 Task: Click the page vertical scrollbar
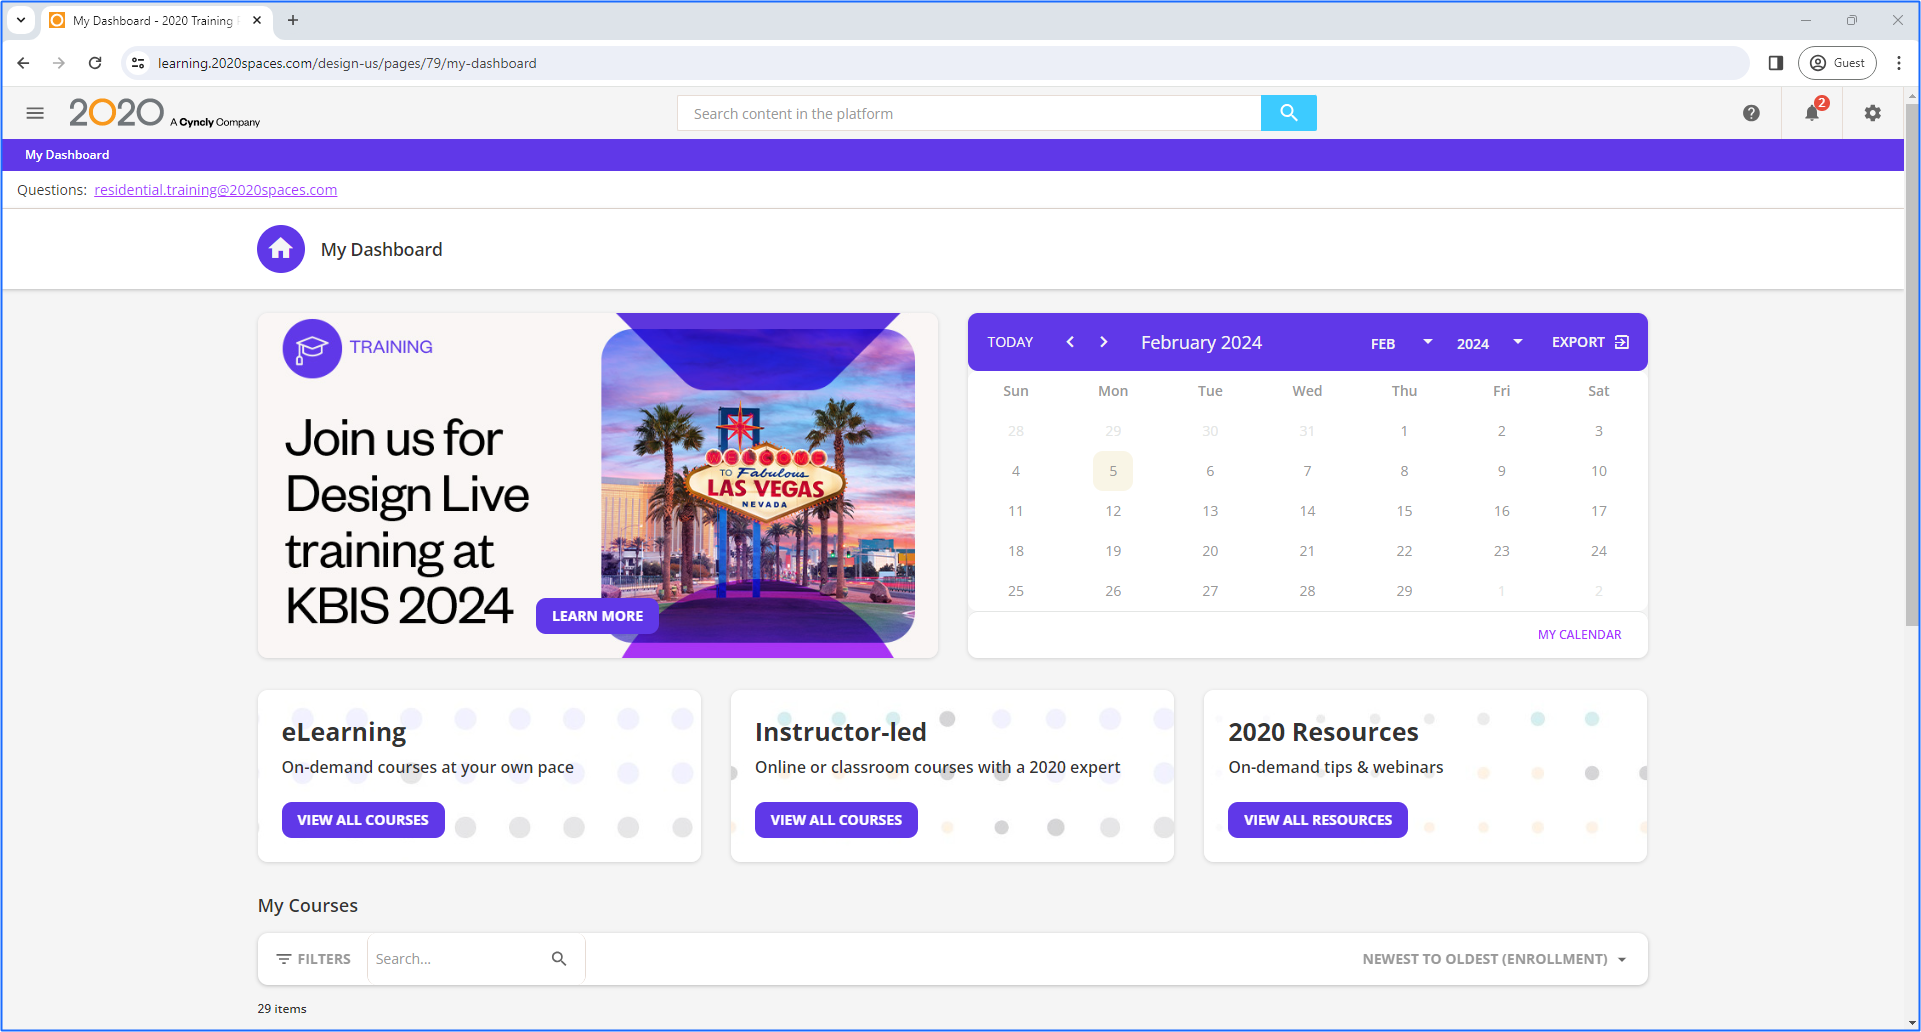pyautogui.click(x=1912, y=365)
